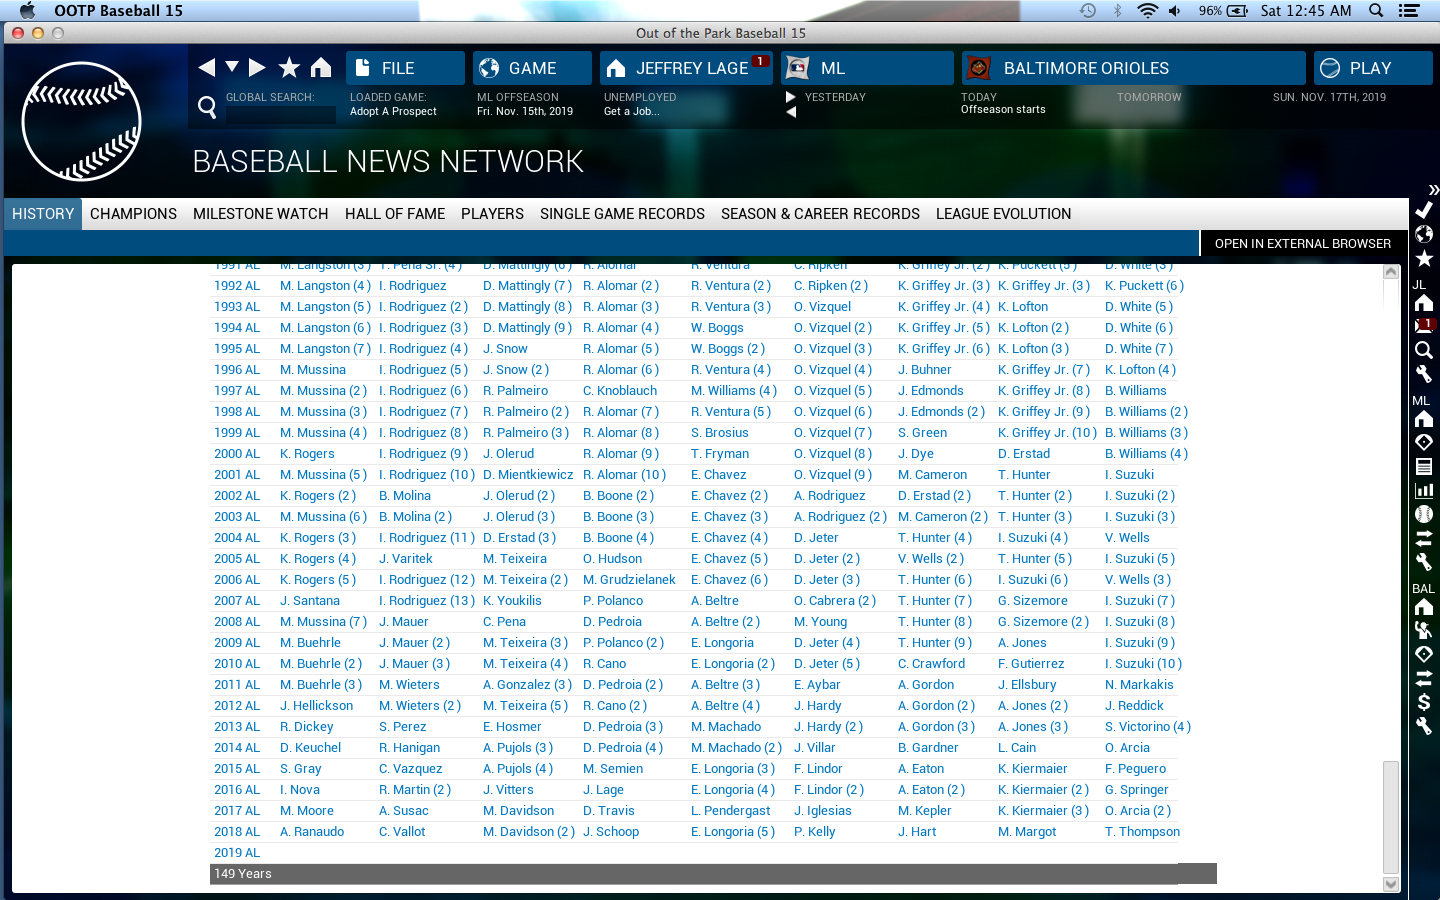Open the SINGLE GAME RECORDS tab
Image resolution: width=1440 pixels, height=900 pixels.
coord(622,214)
